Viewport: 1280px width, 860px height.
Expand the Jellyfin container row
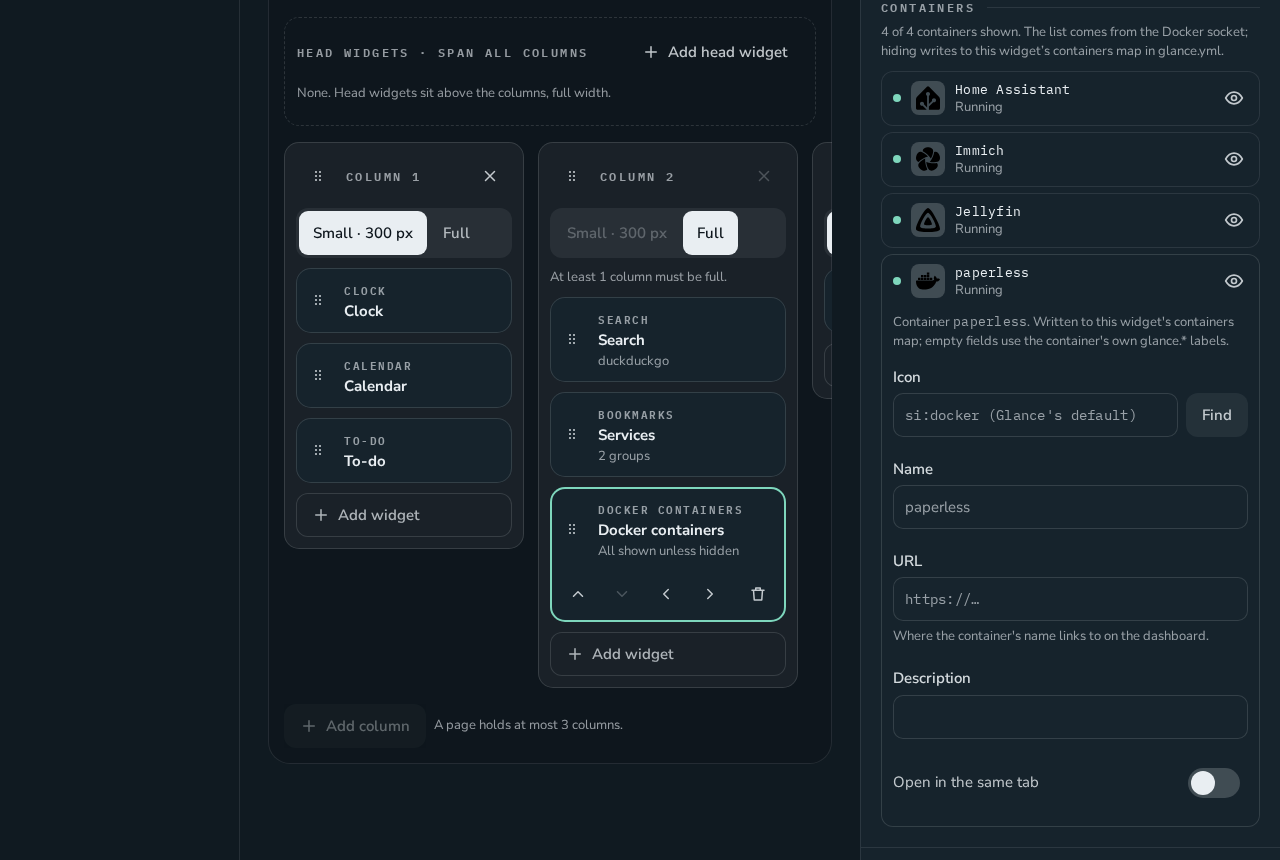click(x=1070, y=220)
